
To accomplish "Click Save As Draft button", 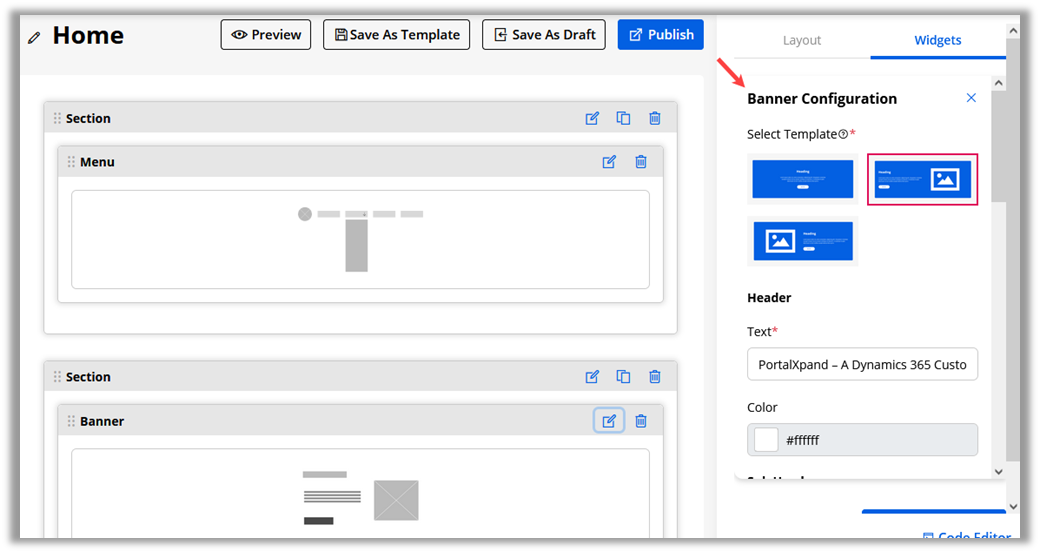I will tap(544, 35).
